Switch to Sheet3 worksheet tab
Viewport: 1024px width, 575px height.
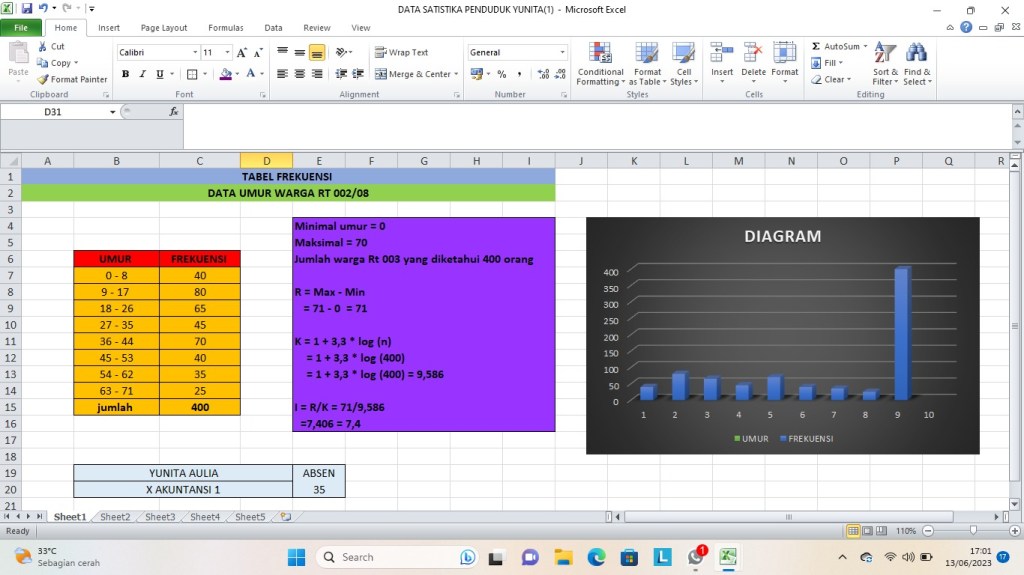coord(160,517)
